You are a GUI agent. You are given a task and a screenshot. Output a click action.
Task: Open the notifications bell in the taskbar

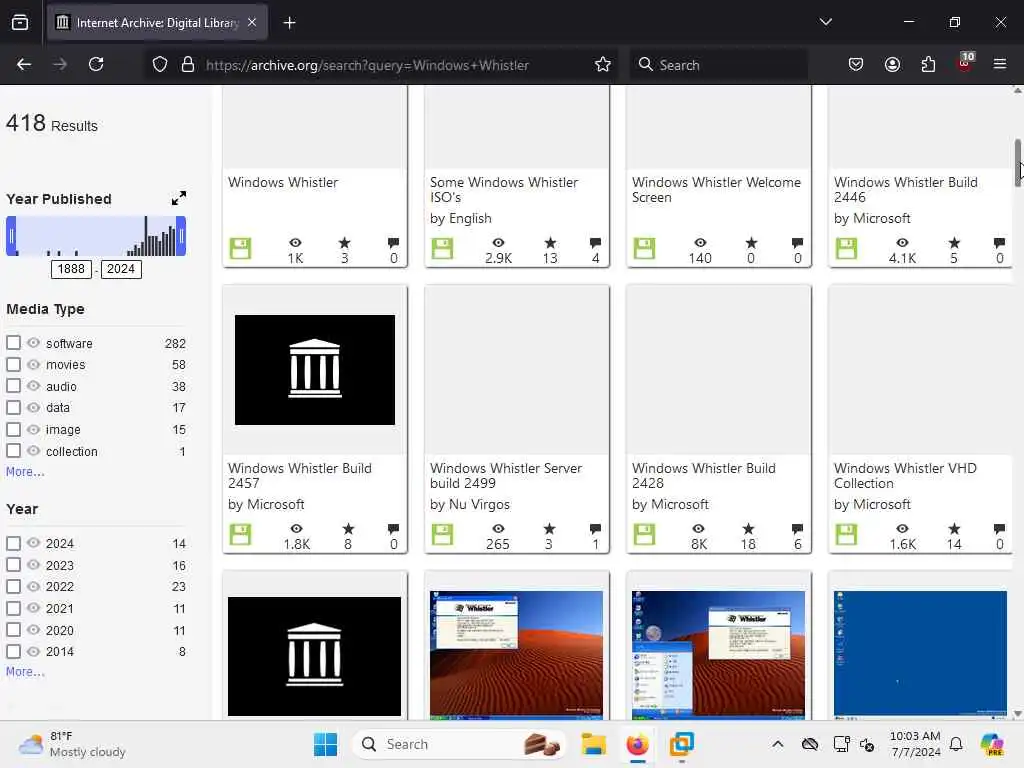(956, 744)
